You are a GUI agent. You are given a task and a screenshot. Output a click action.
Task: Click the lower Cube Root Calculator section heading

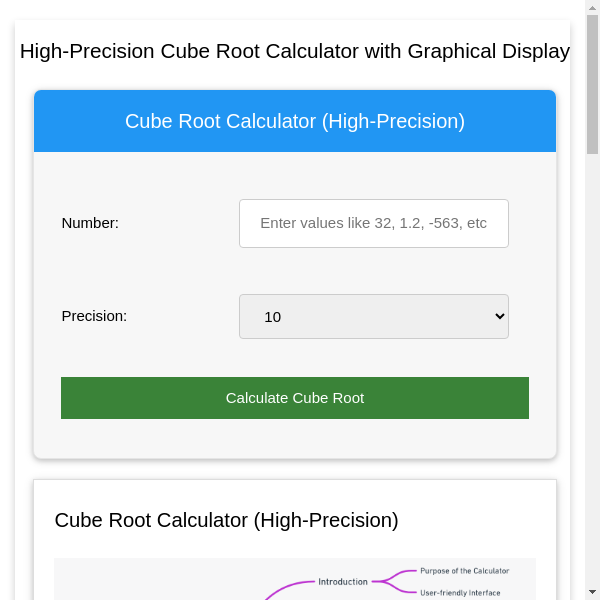coord(226,520)
